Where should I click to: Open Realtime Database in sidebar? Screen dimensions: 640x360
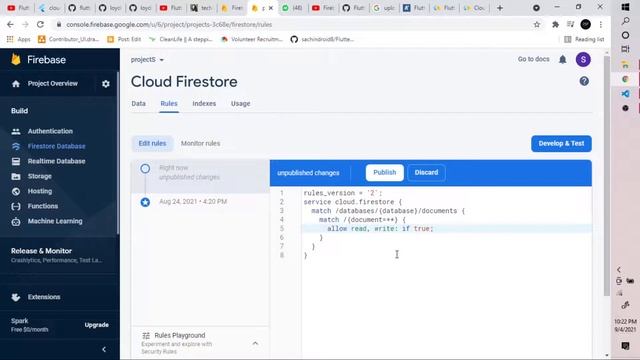coord(56,161)
